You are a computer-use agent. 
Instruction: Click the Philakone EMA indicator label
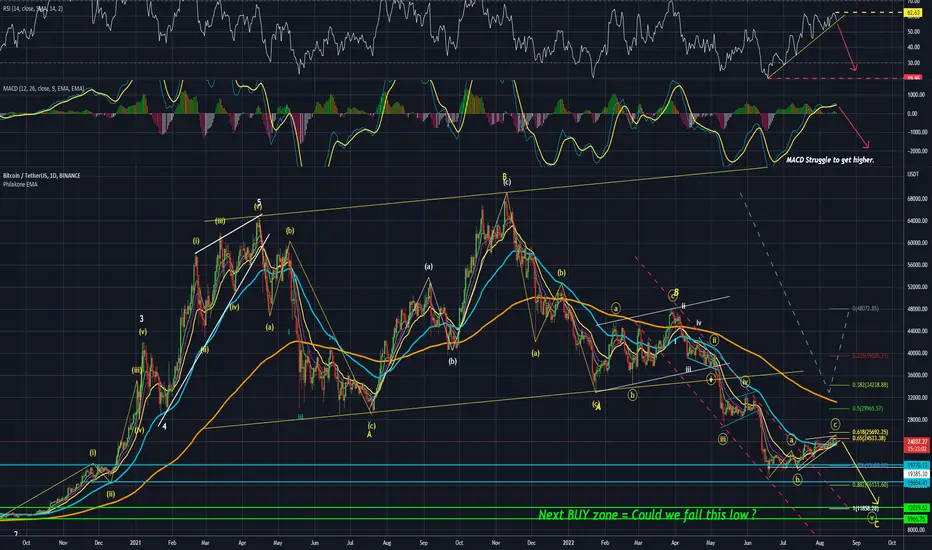(20, 184)
